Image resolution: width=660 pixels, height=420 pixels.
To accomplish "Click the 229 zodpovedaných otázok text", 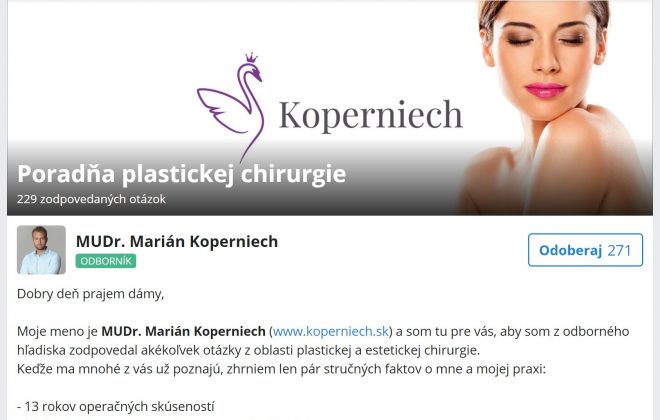I will (91, 199).
